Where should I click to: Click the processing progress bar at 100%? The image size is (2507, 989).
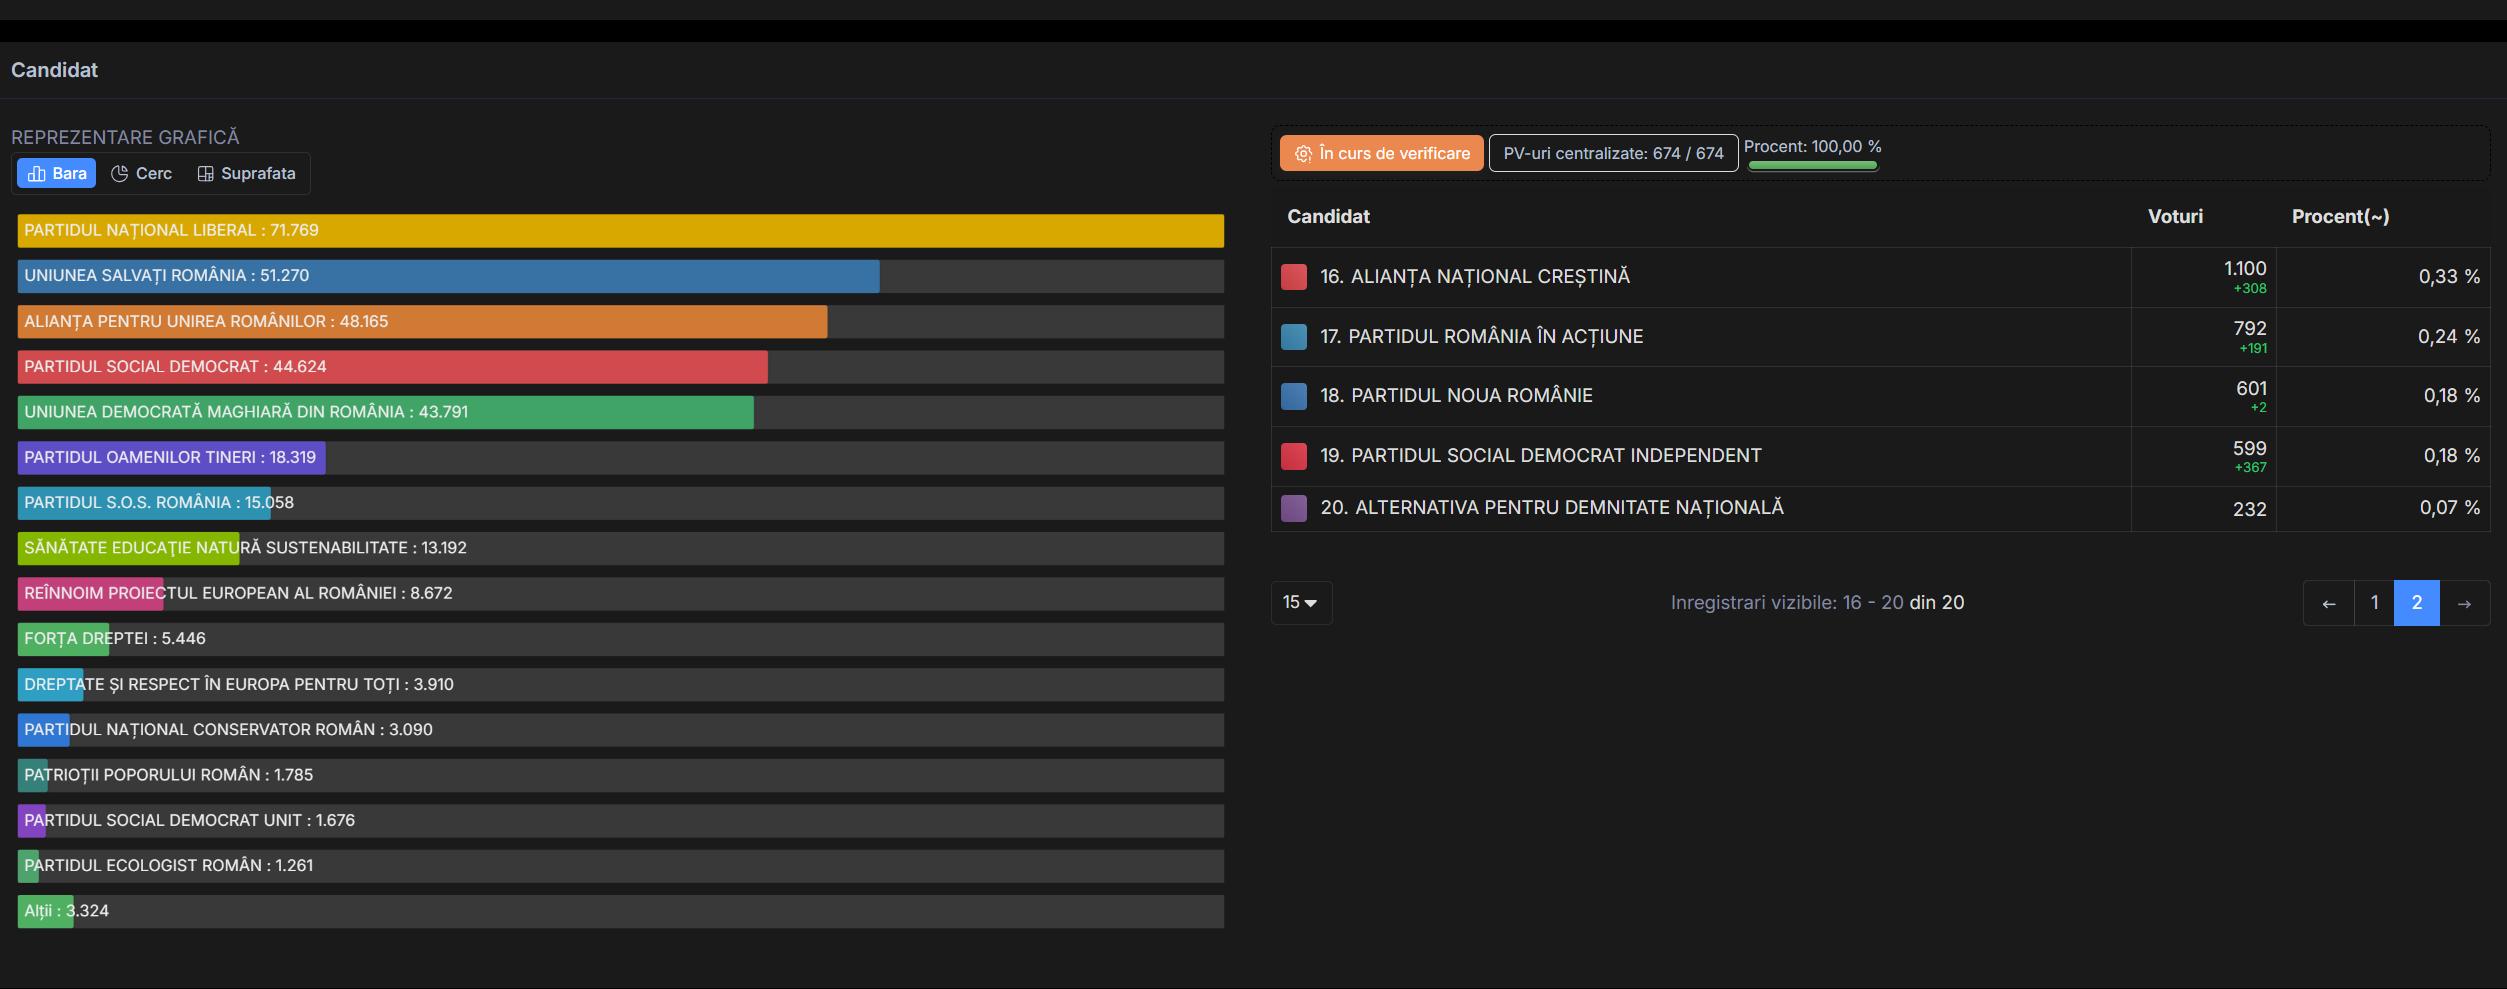click(1811, 166)
